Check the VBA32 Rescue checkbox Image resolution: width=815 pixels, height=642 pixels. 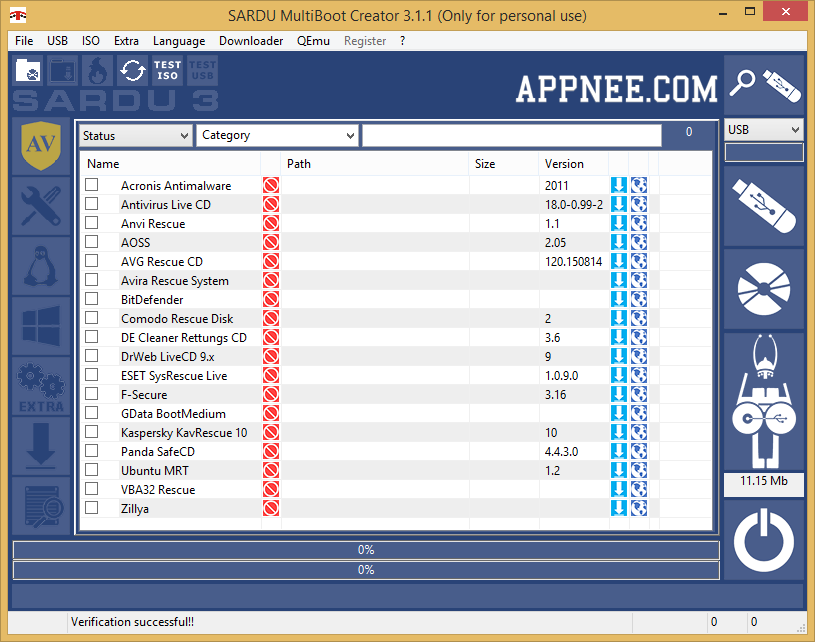pyautogui.click(x=91, y=489)
